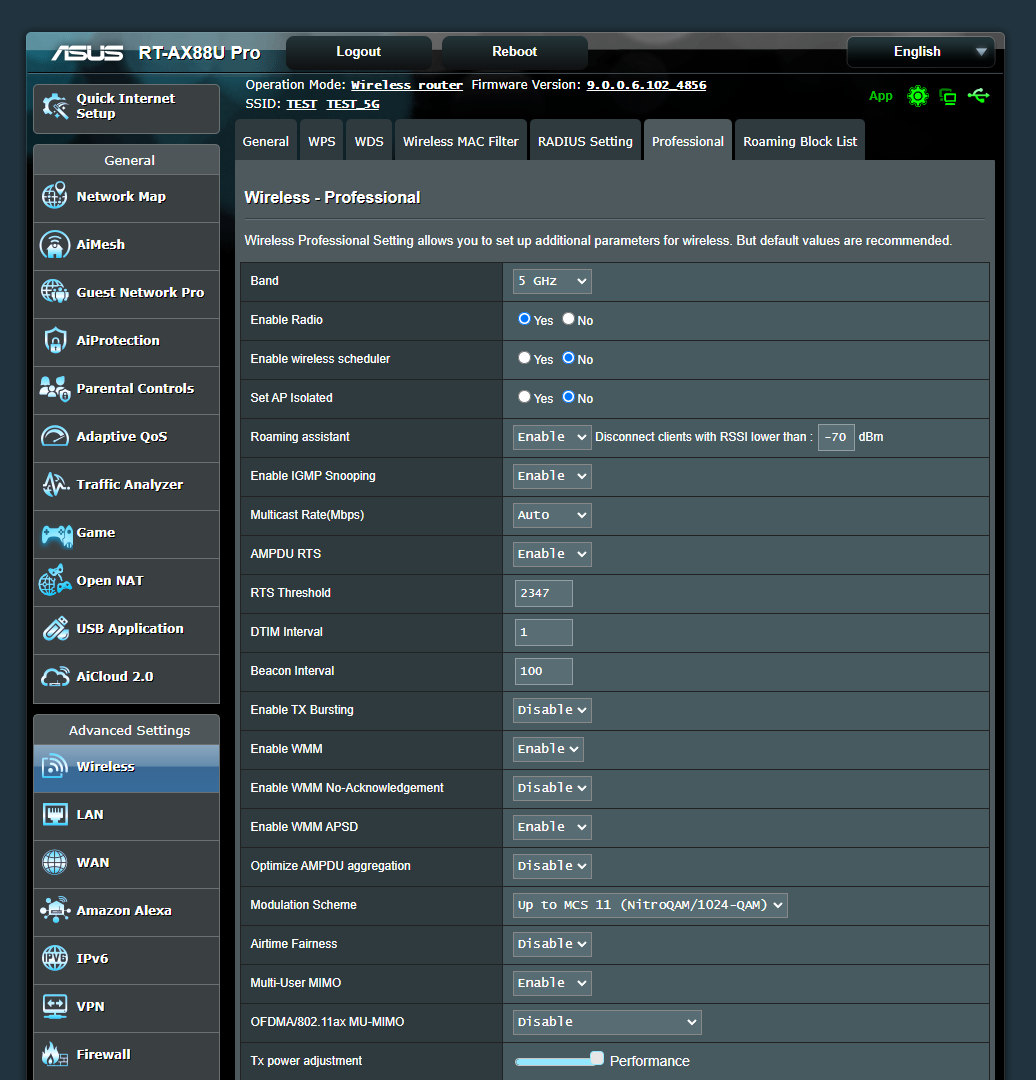
Task: Open Guest Network Pro icon
Action: tap(54, 292)
